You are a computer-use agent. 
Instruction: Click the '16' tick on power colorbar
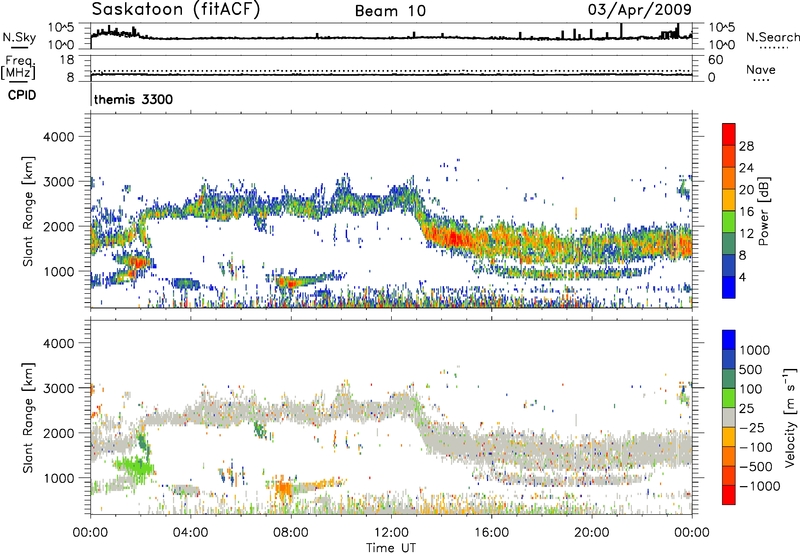[x=746, y=212]
